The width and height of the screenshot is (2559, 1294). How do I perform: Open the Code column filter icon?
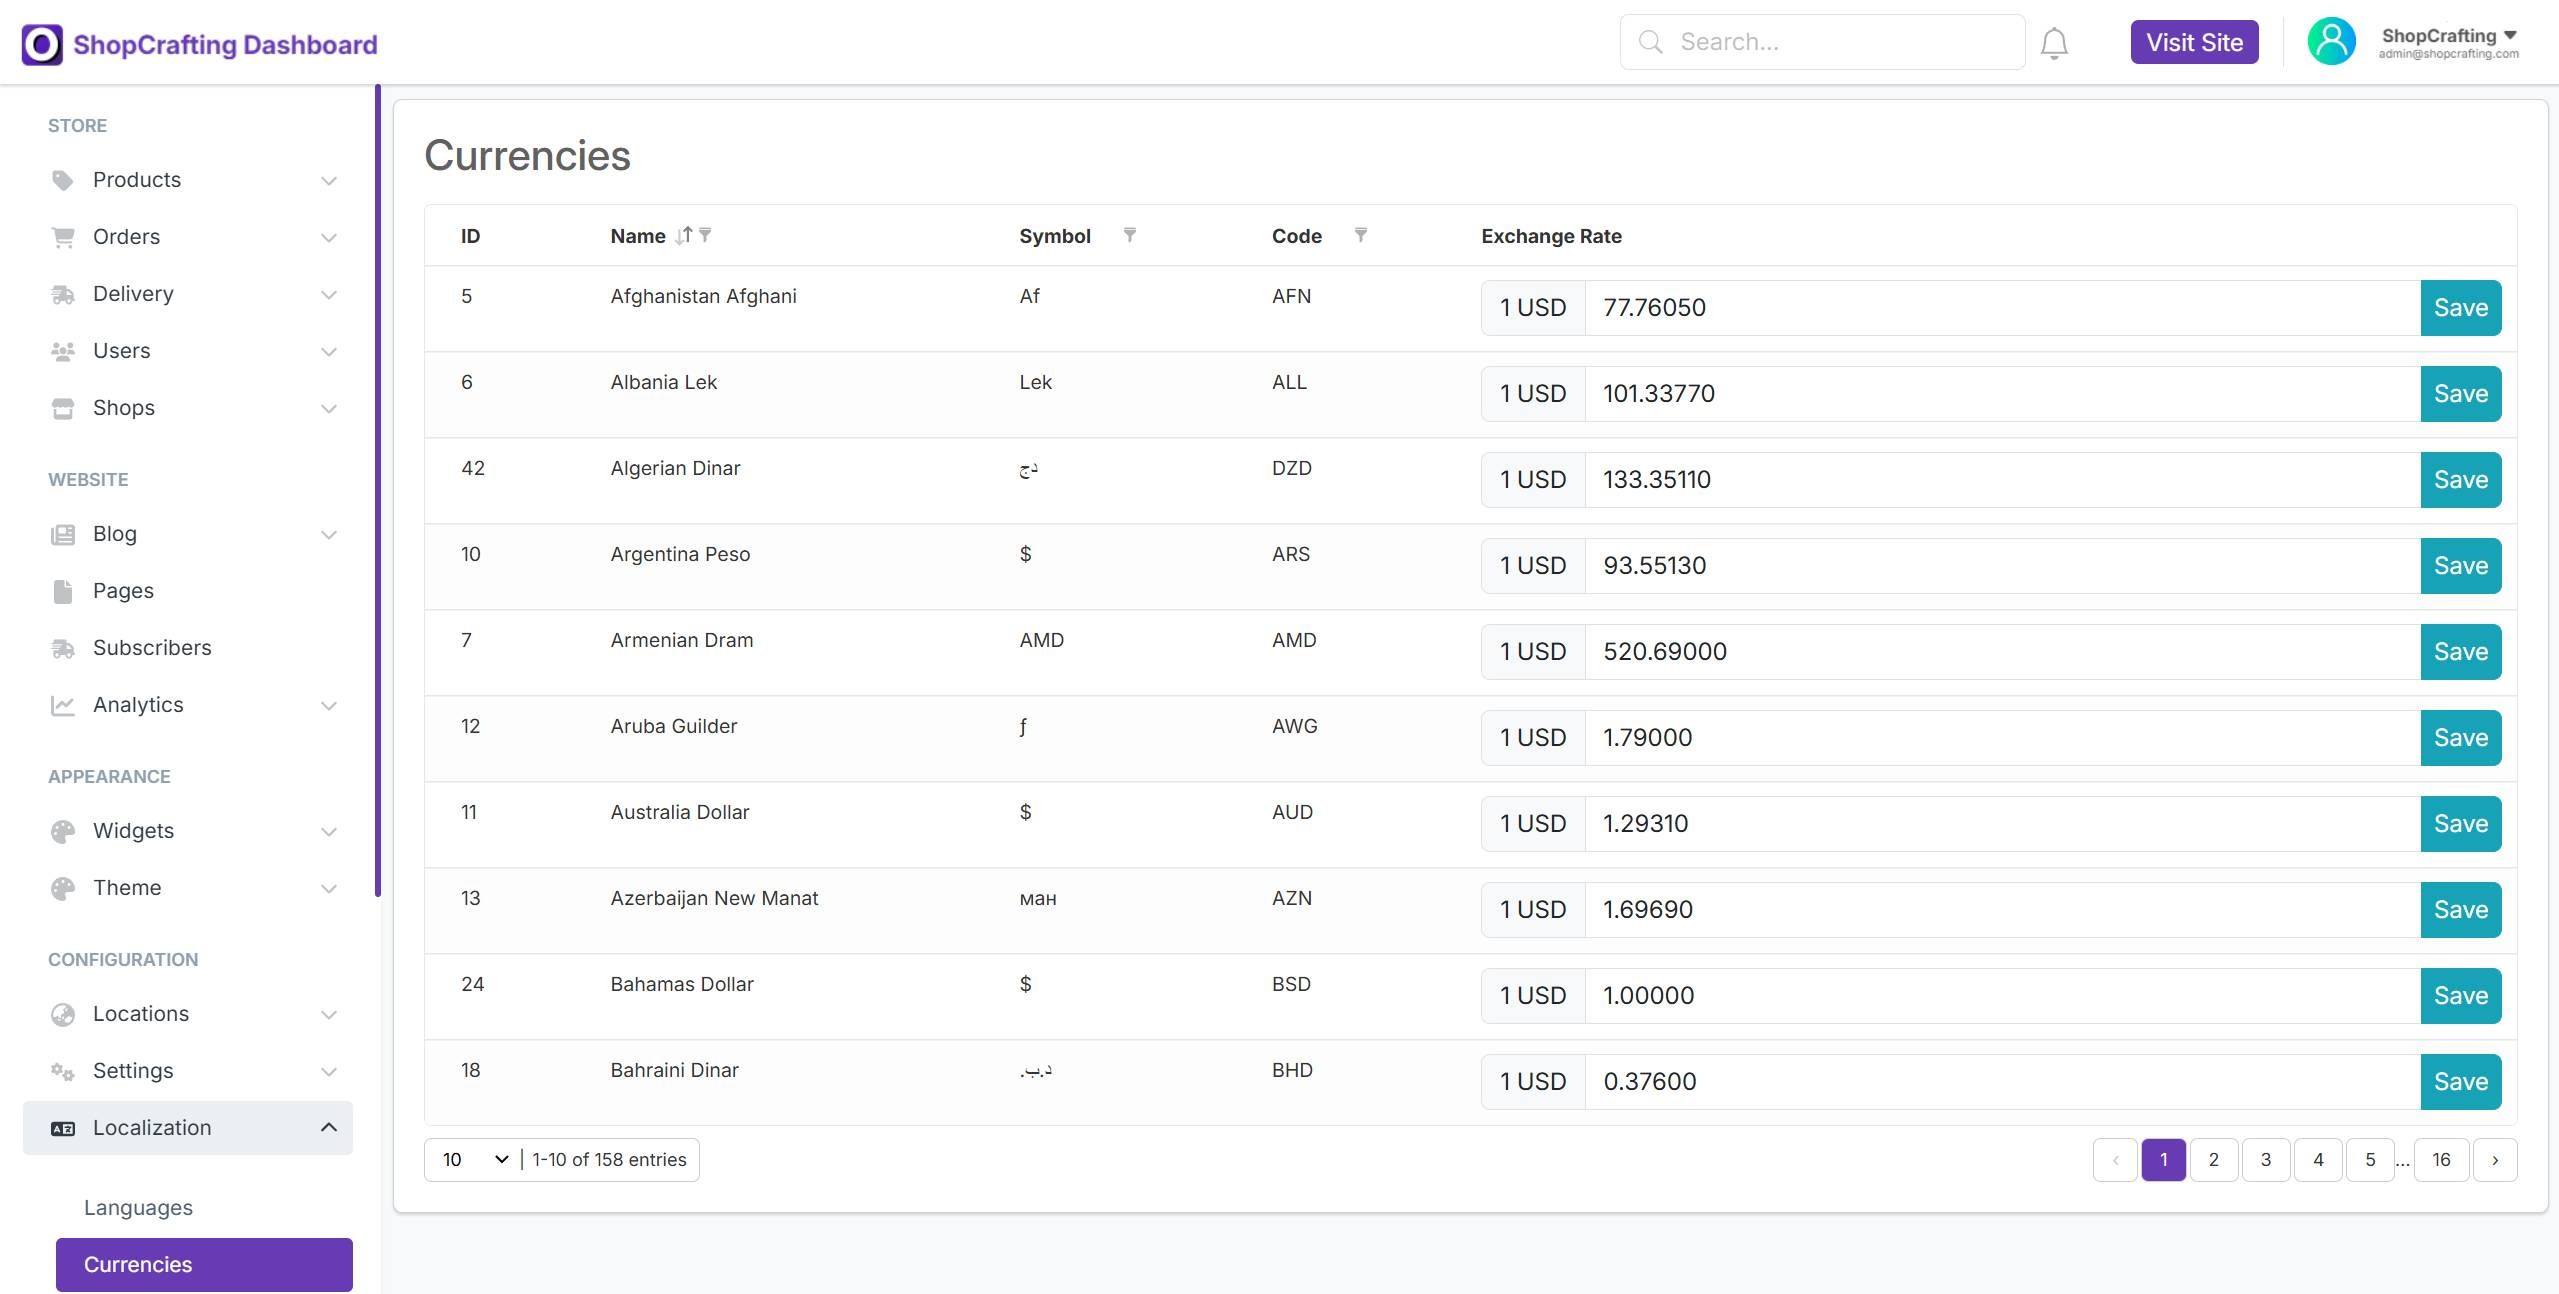[1360, 235]
